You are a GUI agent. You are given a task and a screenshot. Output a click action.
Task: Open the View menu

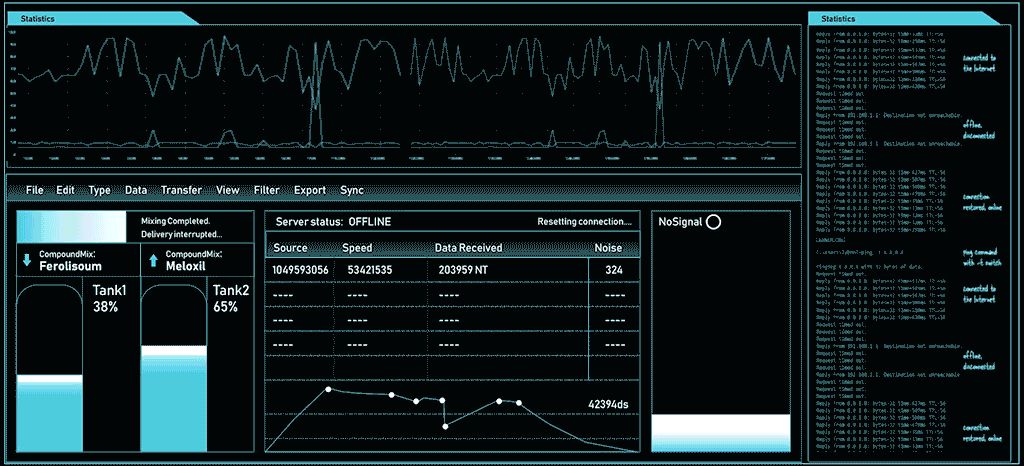pyautogui.click(x=228, y=190)
